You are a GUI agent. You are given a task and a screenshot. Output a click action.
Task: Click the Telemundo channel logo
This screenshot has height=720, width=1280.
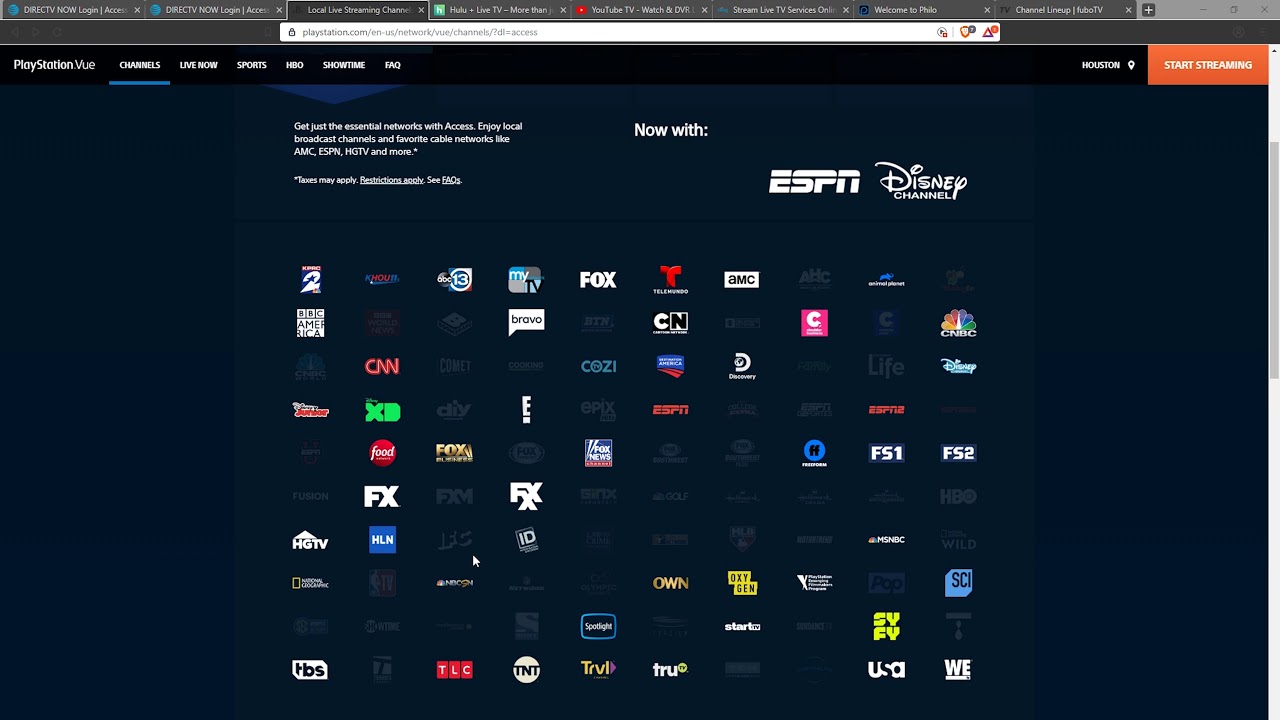(670, 279)
